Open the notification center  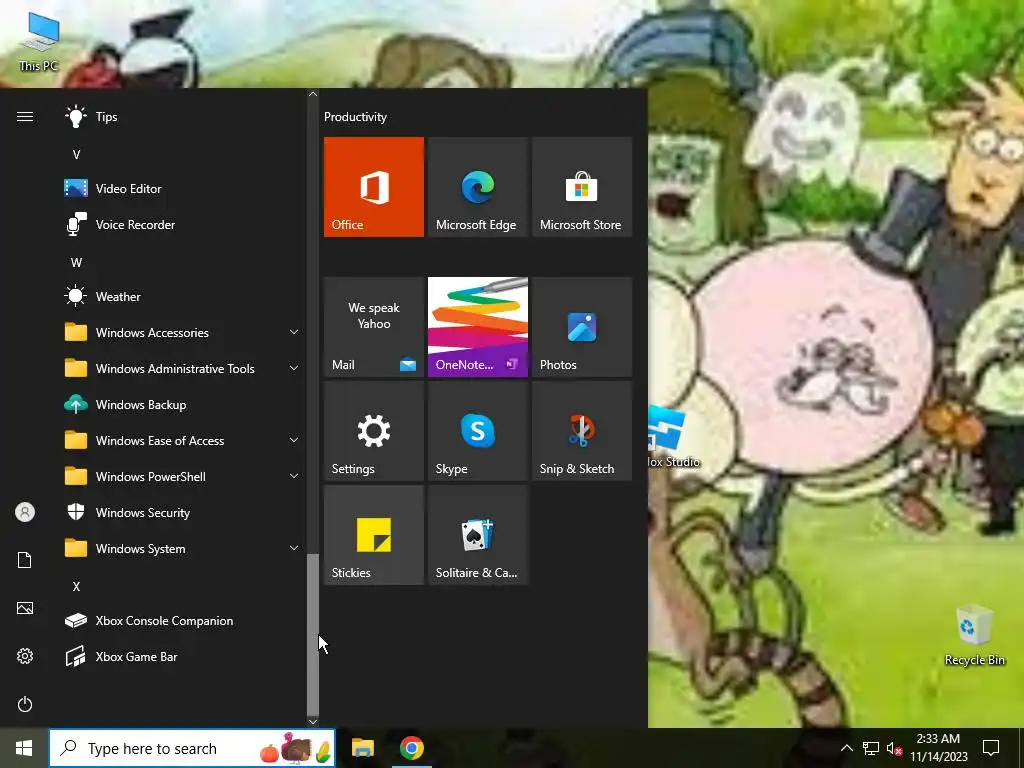tap(991, 748)
